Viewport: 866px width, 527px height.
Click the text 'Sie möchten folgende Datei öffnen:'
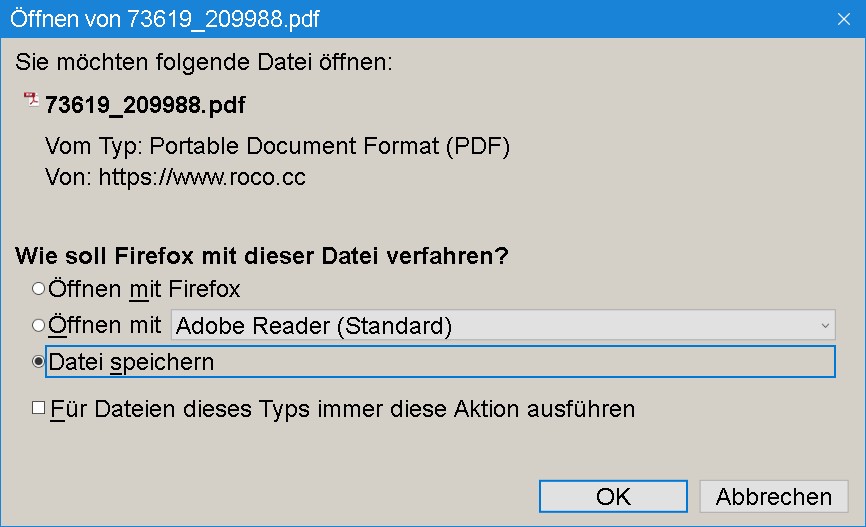coord(204,62)
